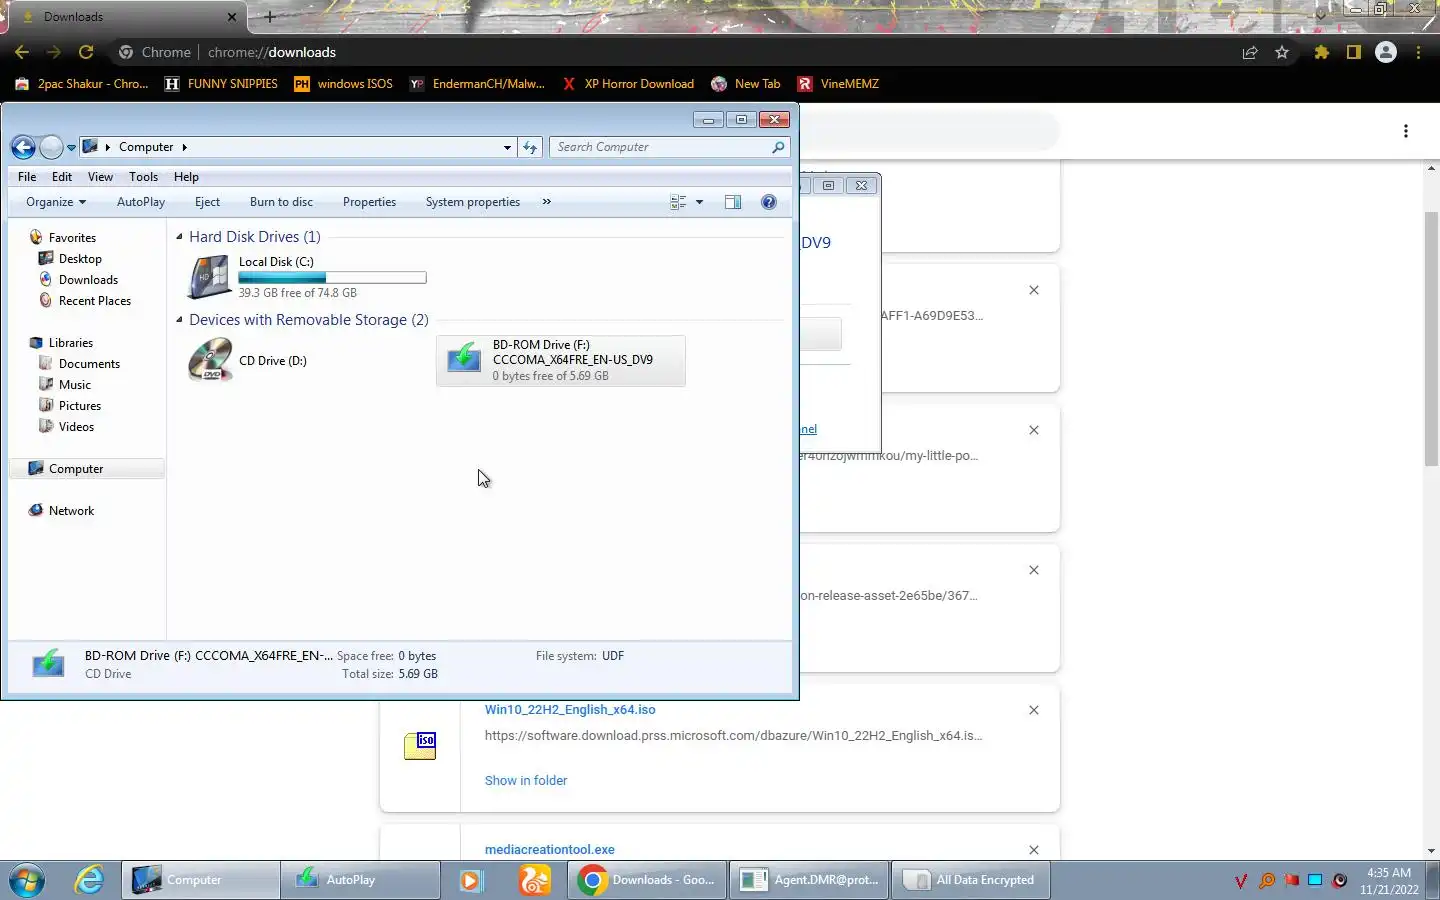Switch to AutoPlay taskbar window

click(360, 880)
